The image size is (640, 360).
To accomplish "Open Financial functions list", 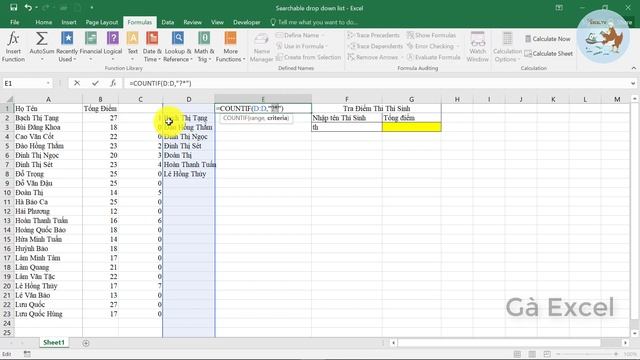I will [x=91, y=47].
